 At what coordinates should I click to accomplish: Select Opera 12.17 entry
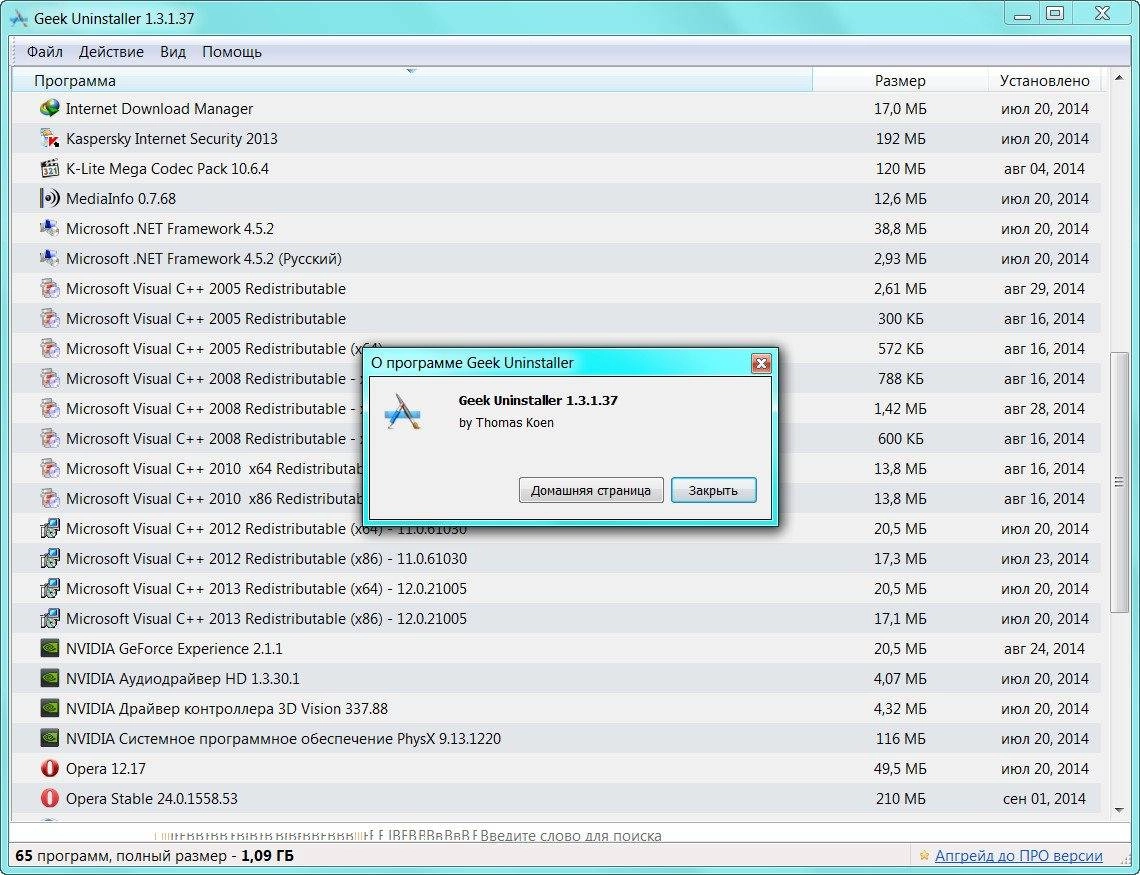point(556,768)
